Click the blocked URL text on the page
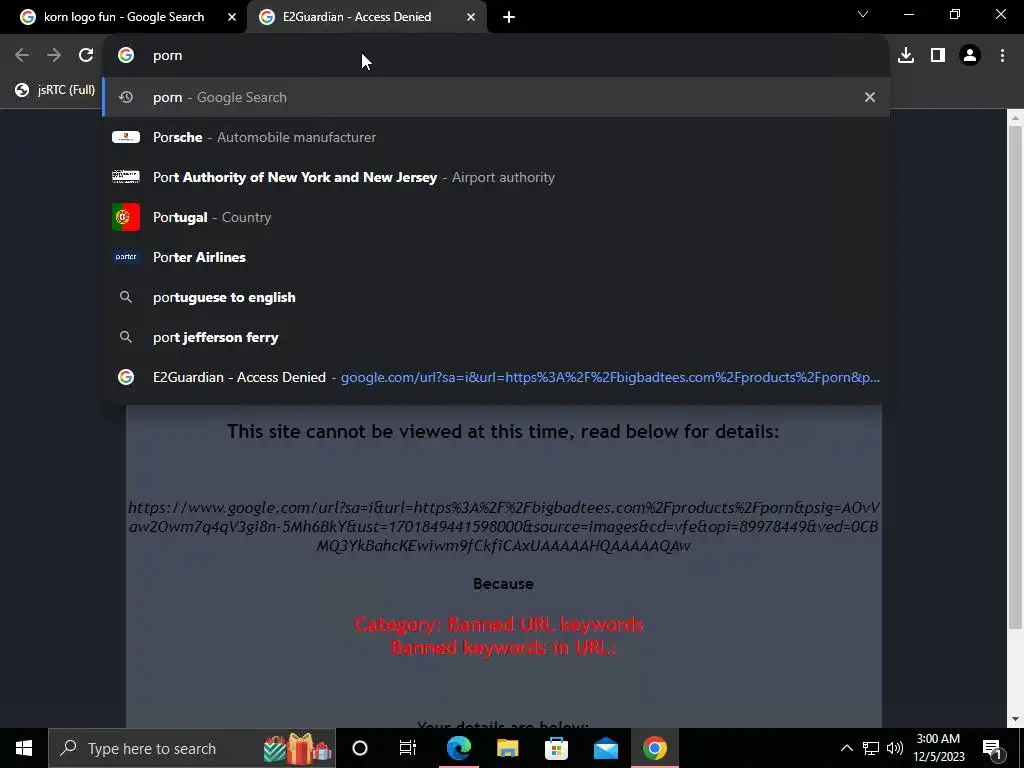The height and width of the screenshot is (768, 1024). tap(504, 526)
